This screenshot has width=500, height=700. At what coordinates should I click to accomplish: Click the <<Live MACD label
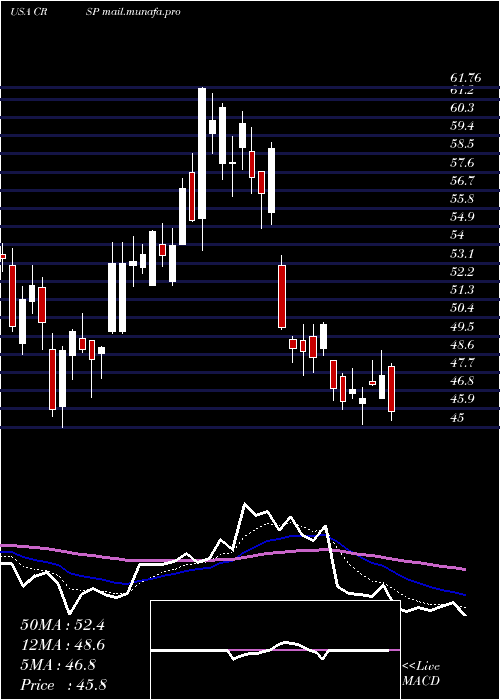(421, 674)
